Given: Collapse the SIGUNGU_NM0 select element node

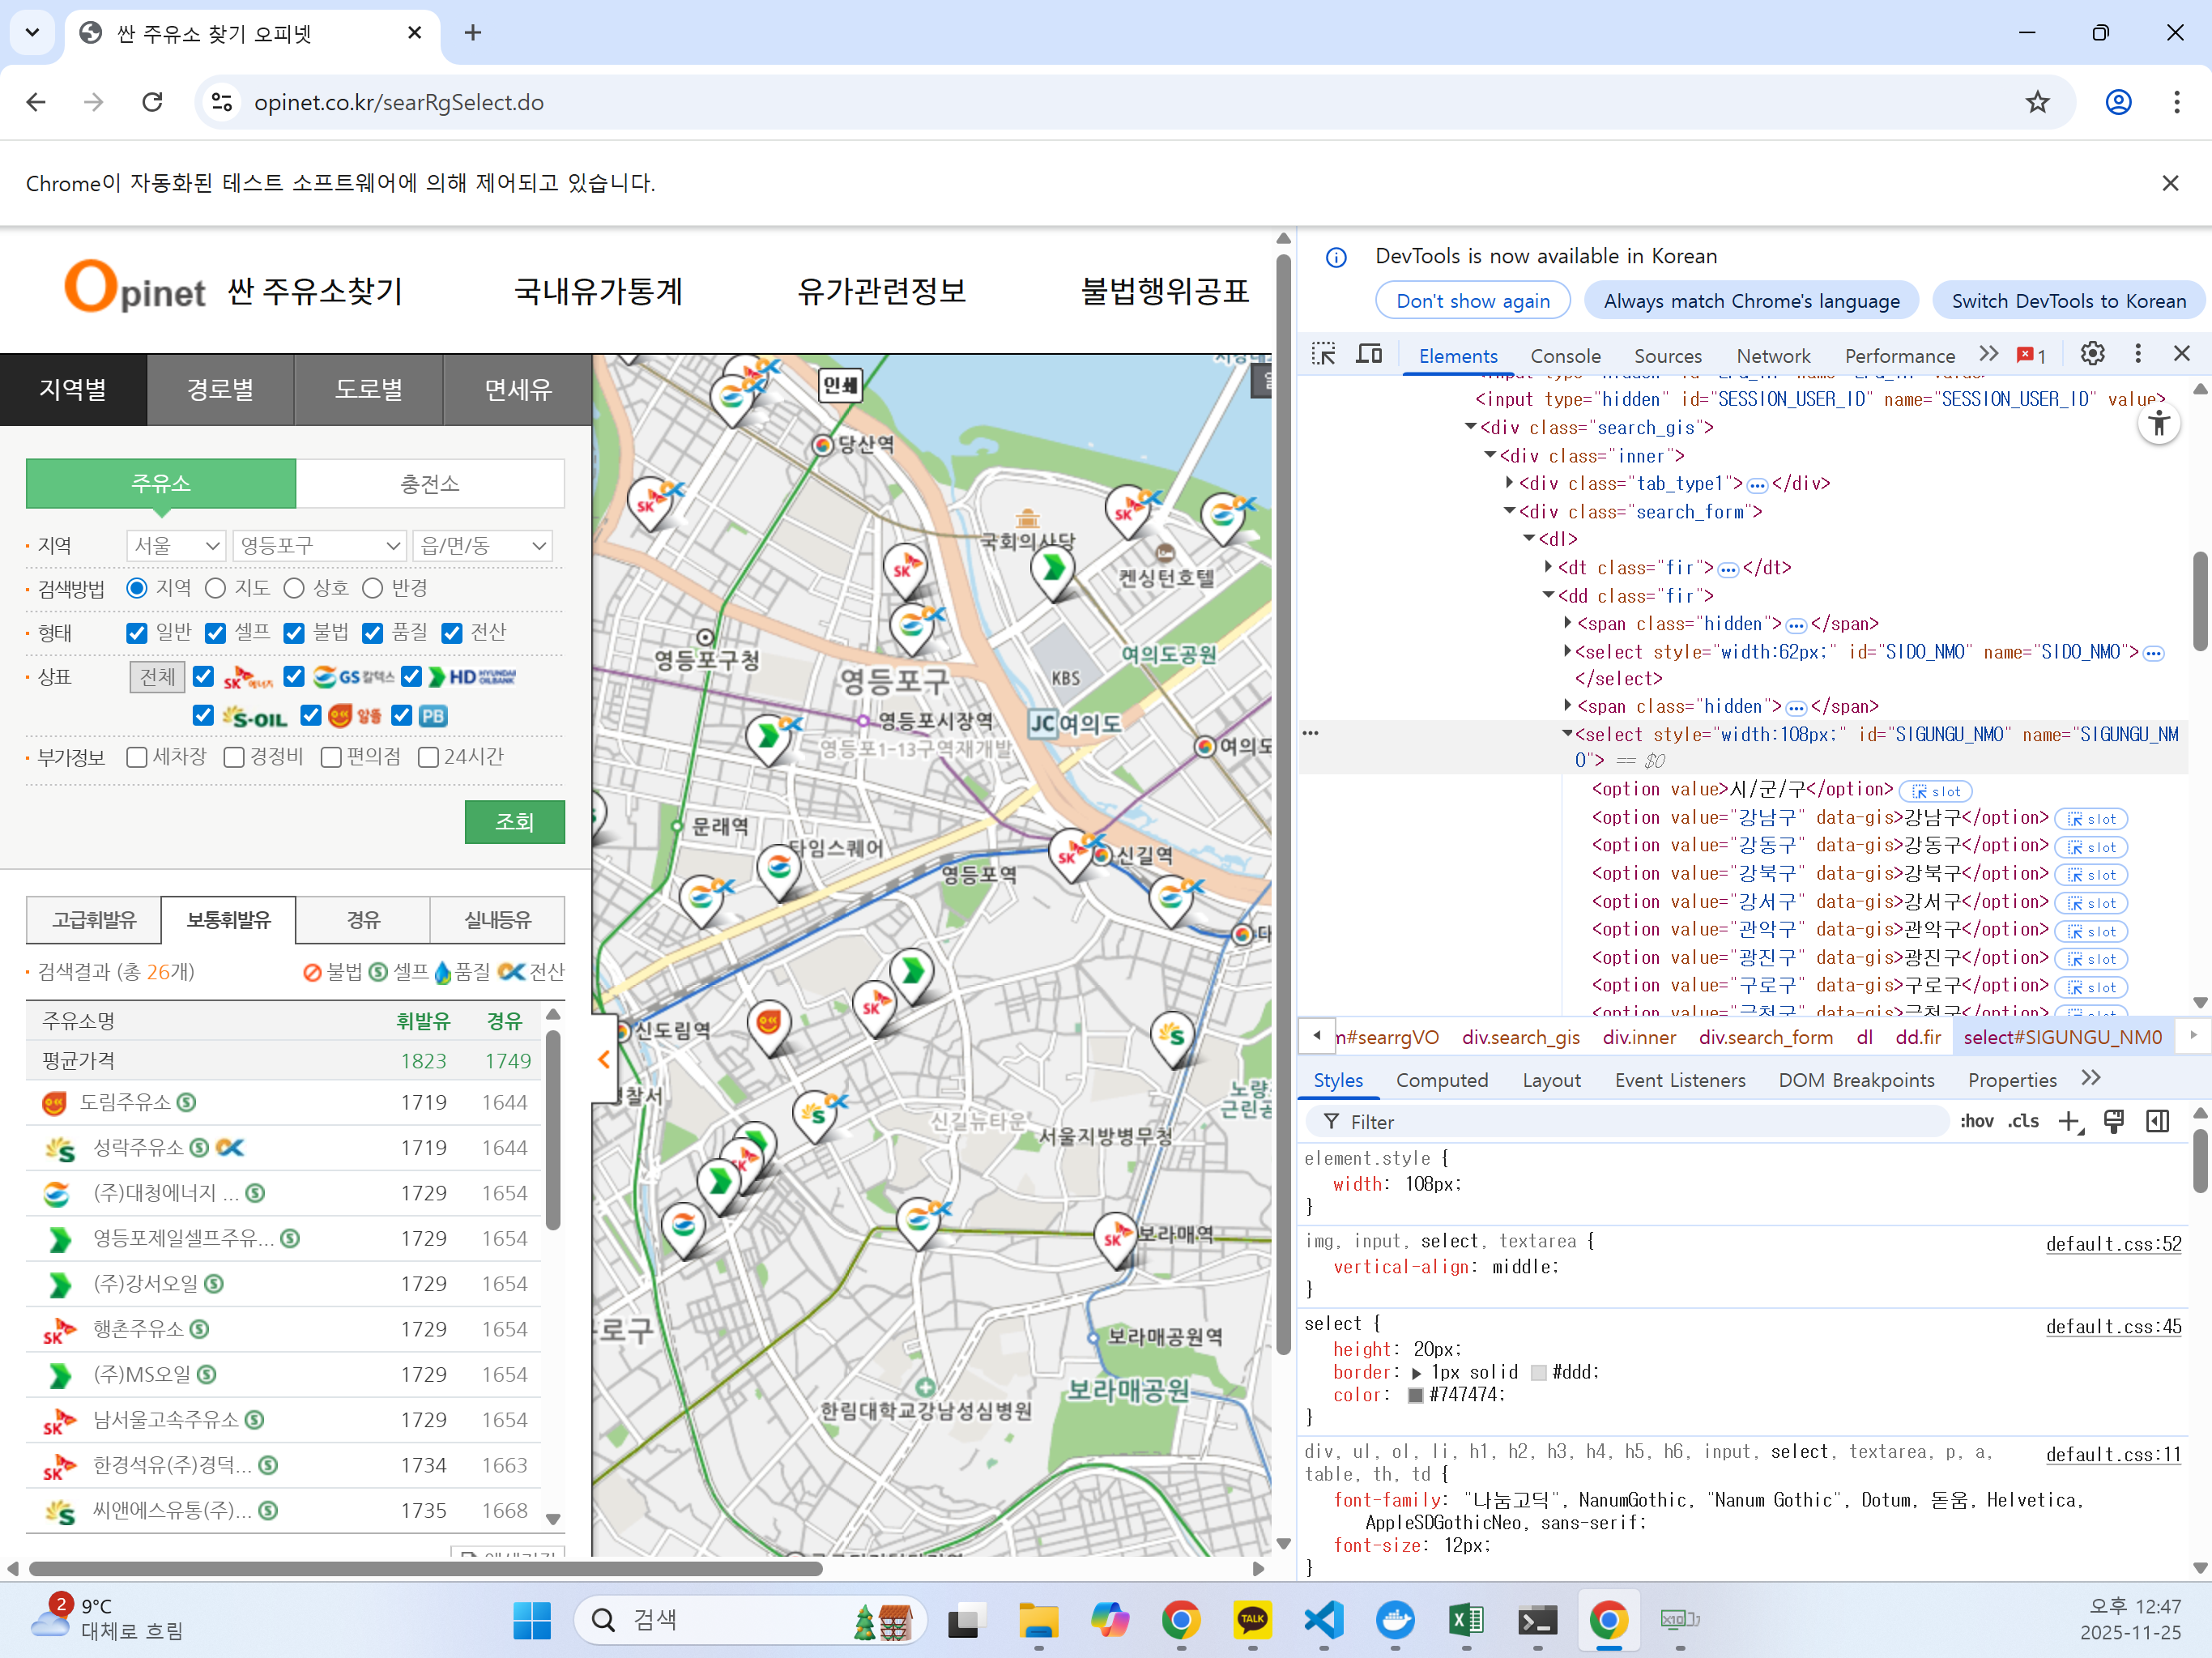Looking at the screenshot, I should click(x=1567, y=734).
